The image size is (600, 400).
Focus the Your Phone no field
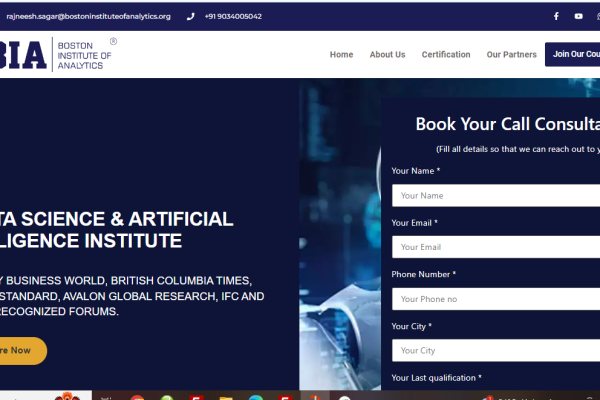pyautogui.click(x=496, y=299)
